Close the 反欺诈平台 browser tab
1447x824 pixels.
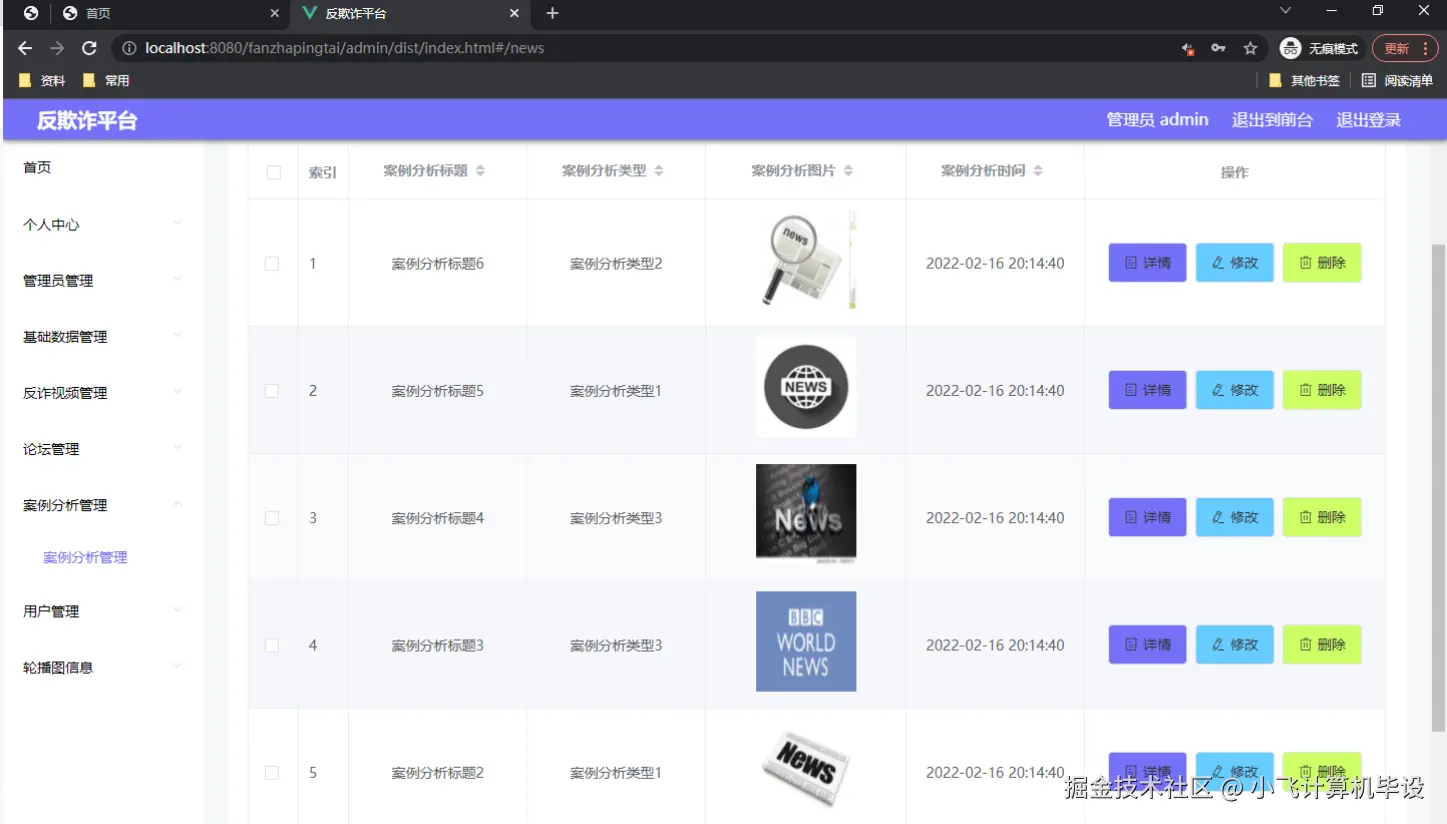pos(515,13)
